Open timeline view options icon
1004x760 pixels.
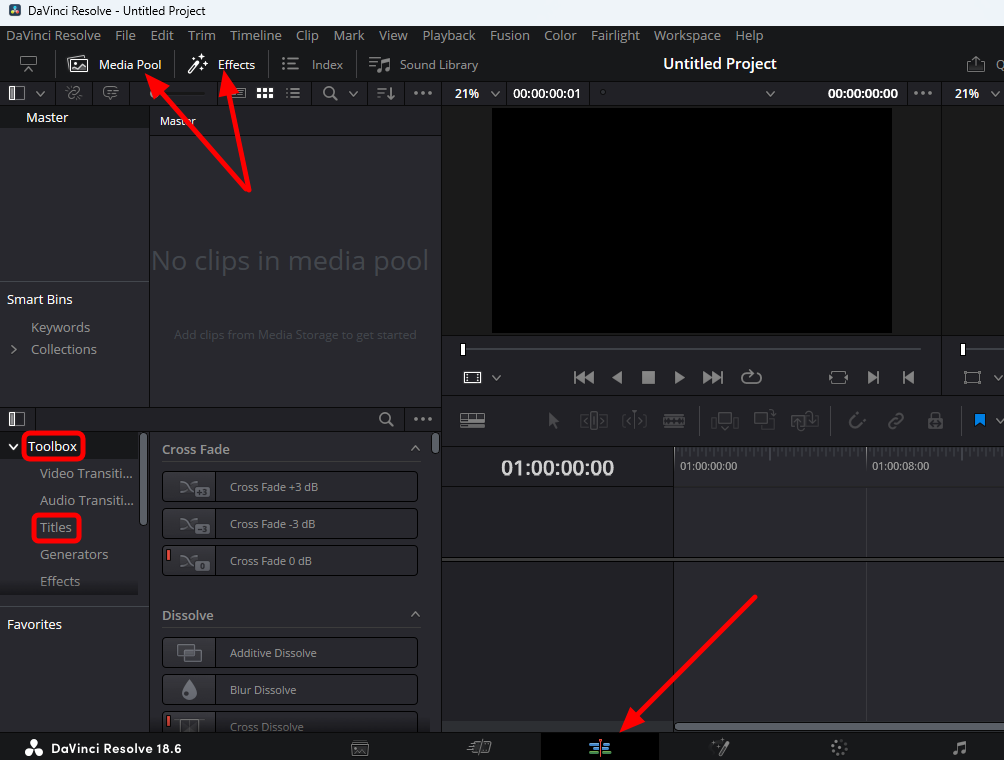pyautogui.click(x=473, y=421)
